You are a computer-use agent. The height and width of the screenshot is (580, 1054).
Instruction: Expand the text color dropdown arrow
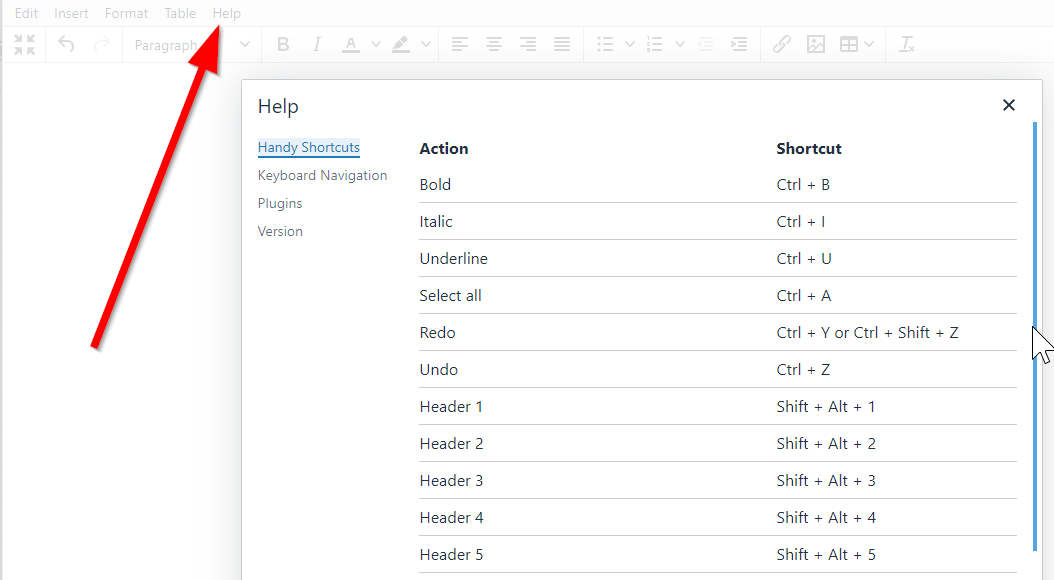tap(376, 44)
